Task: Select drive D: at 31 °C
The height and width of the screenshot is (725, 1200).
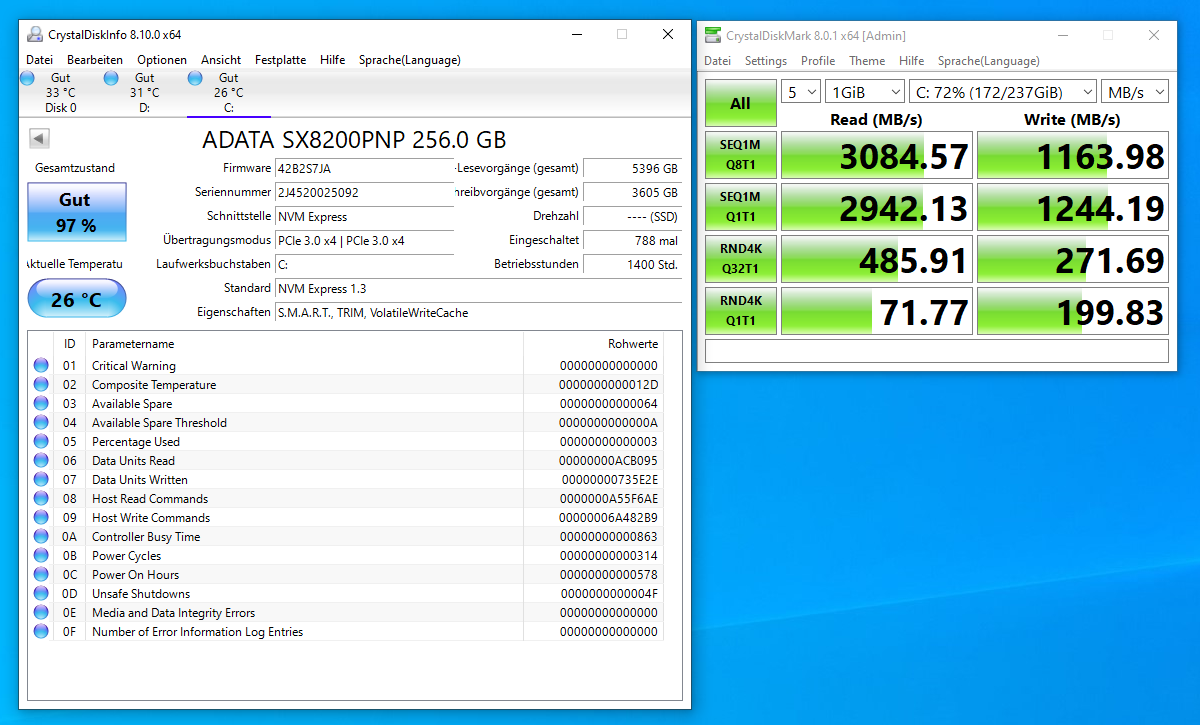Action: click(x=144, y=92)
